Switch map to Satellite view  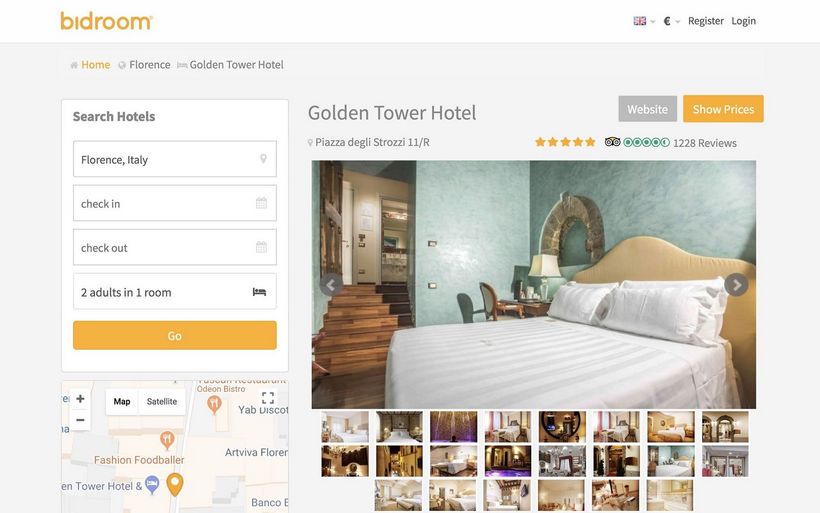click(x=162, y=402)
